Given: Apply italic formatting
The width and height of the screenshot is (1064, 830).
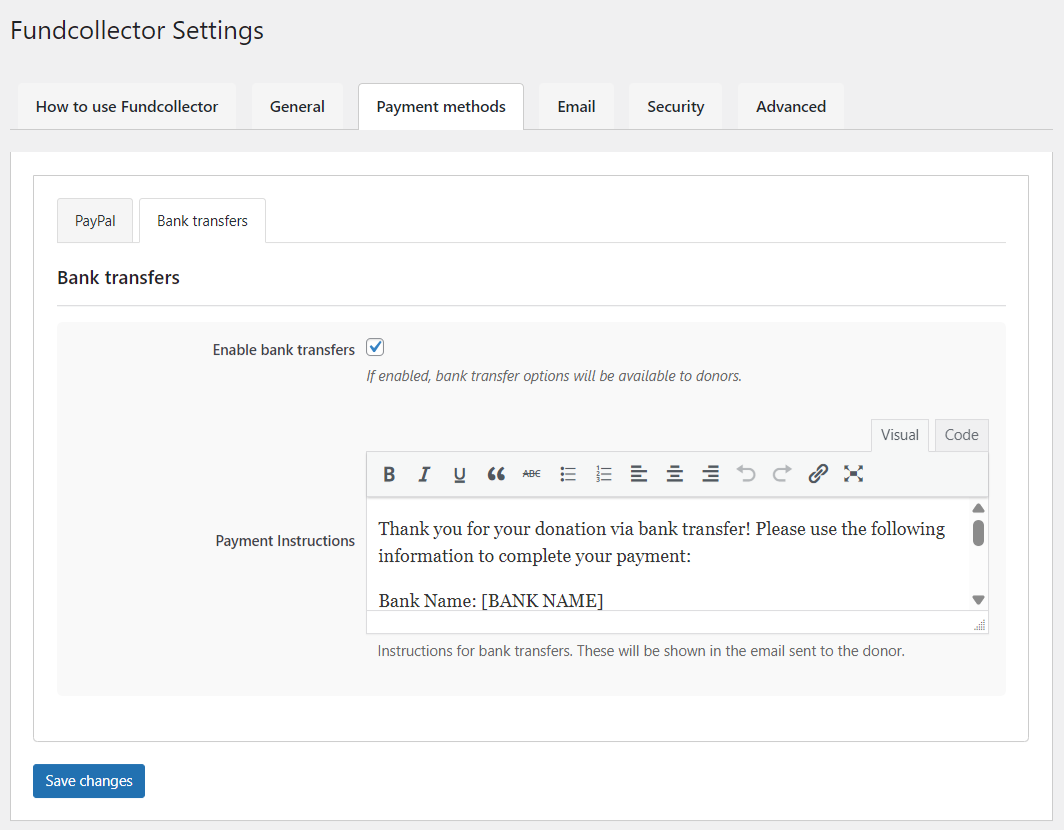Looking at the screenshot, I should point(424,474).
